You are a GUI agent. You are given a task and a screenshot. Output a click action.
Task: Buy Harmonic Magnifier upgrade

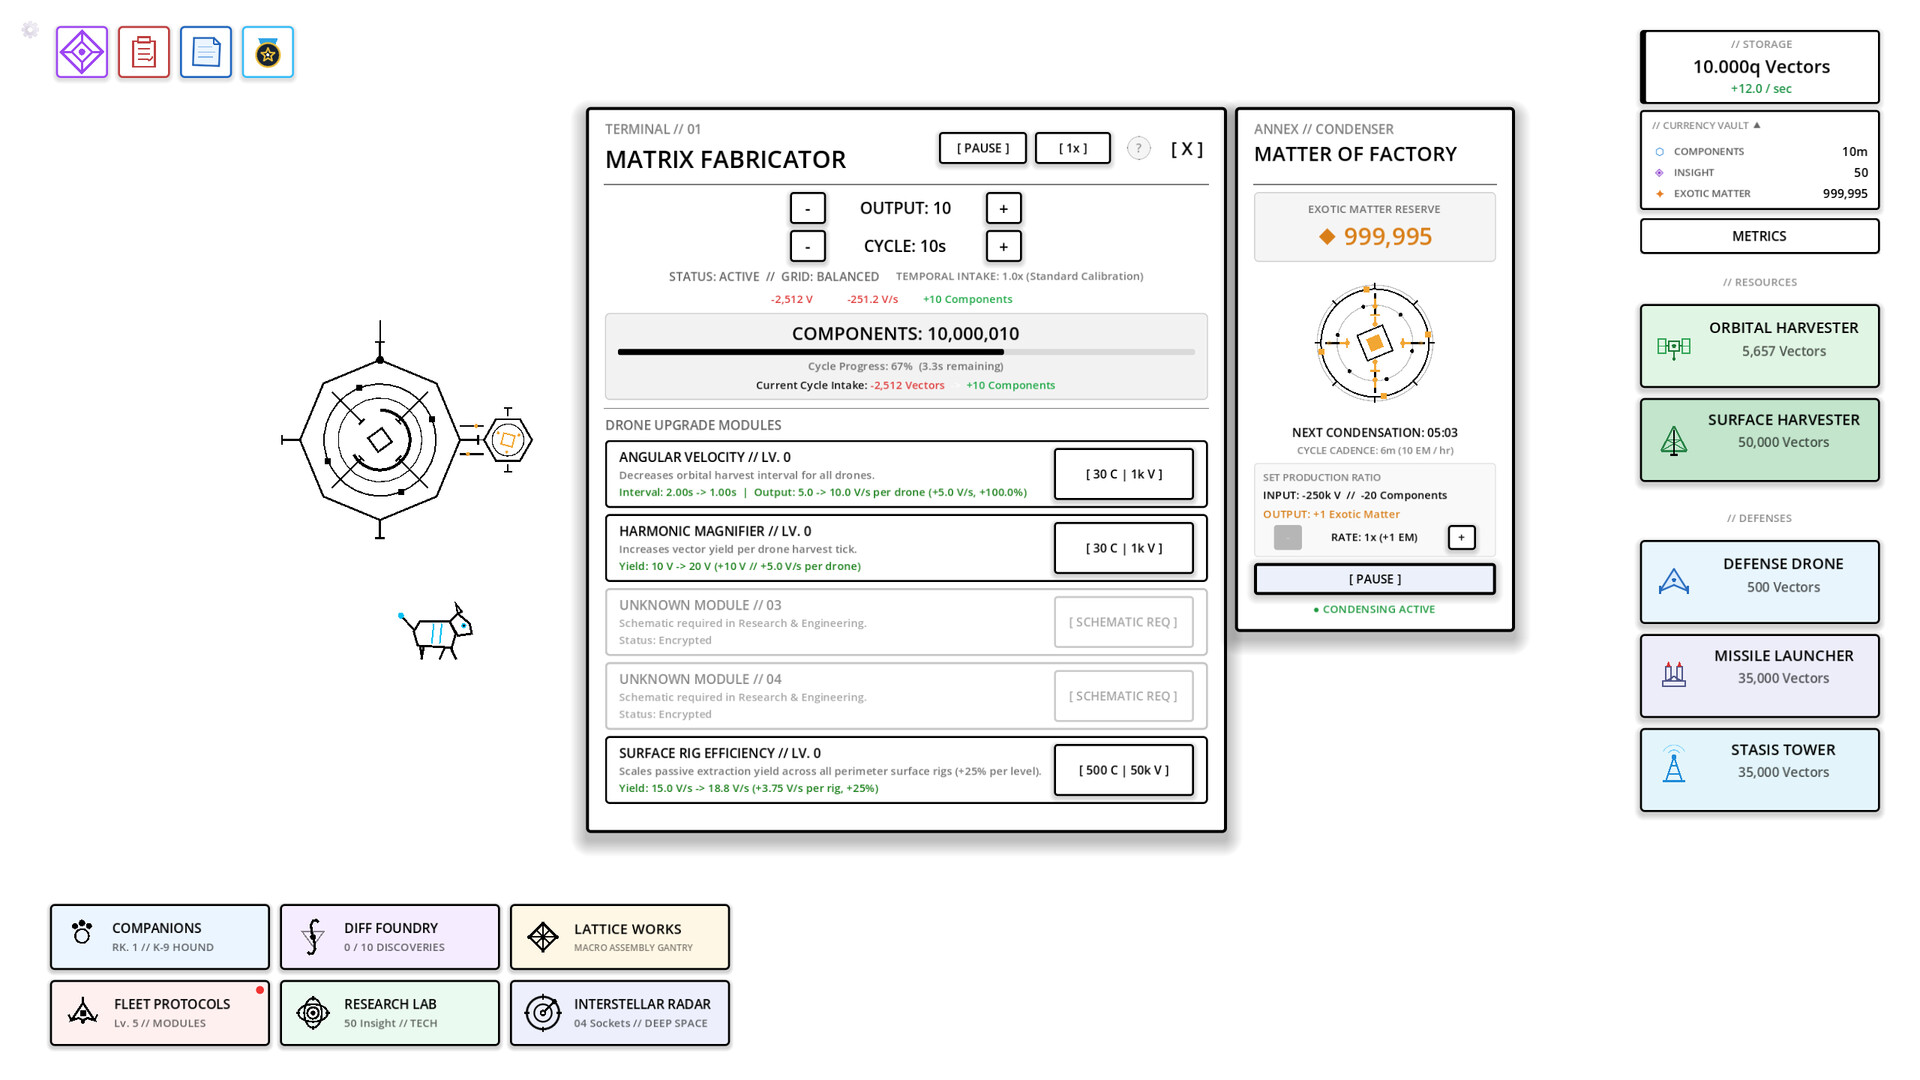click(1124, 548)
